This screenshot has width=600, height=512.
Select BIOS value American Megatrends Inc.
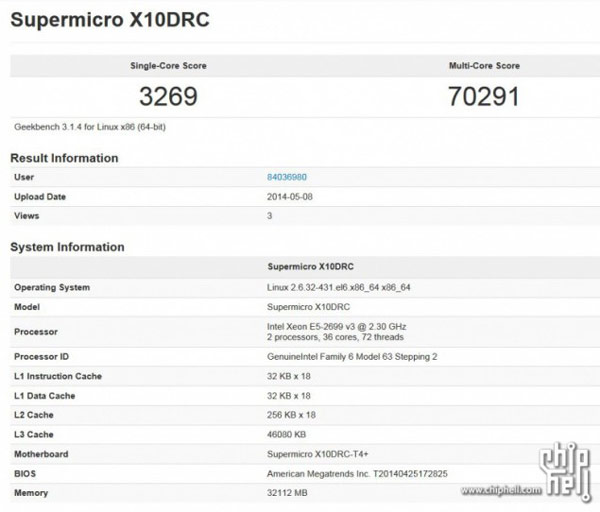click(357, 474)
